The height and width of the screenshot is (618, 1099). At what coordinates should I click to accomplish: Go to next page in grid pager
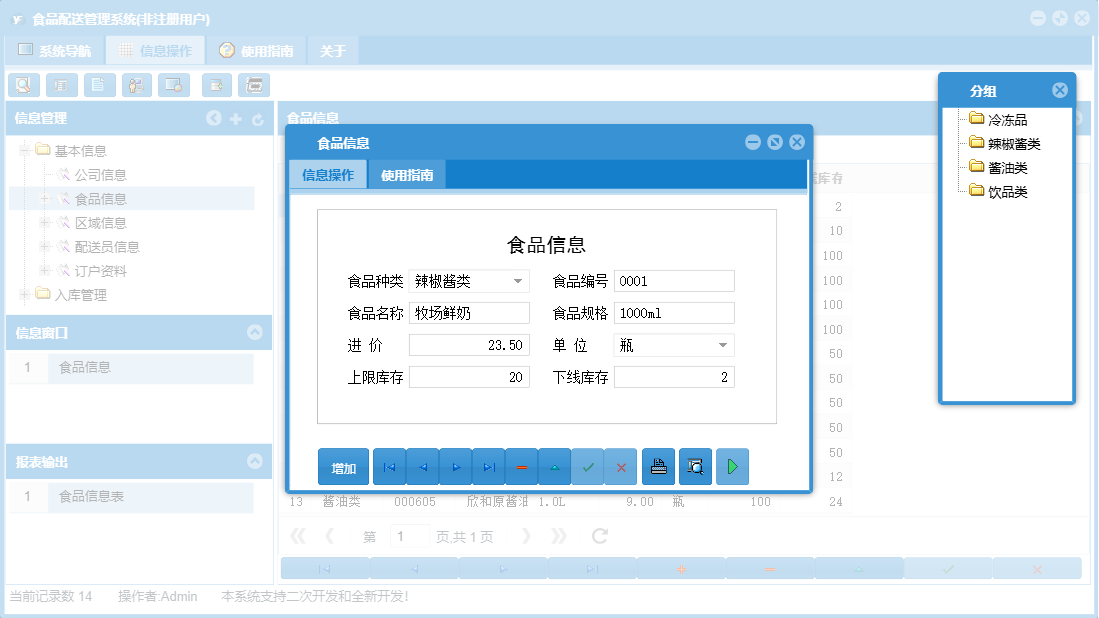click(526, 536)
